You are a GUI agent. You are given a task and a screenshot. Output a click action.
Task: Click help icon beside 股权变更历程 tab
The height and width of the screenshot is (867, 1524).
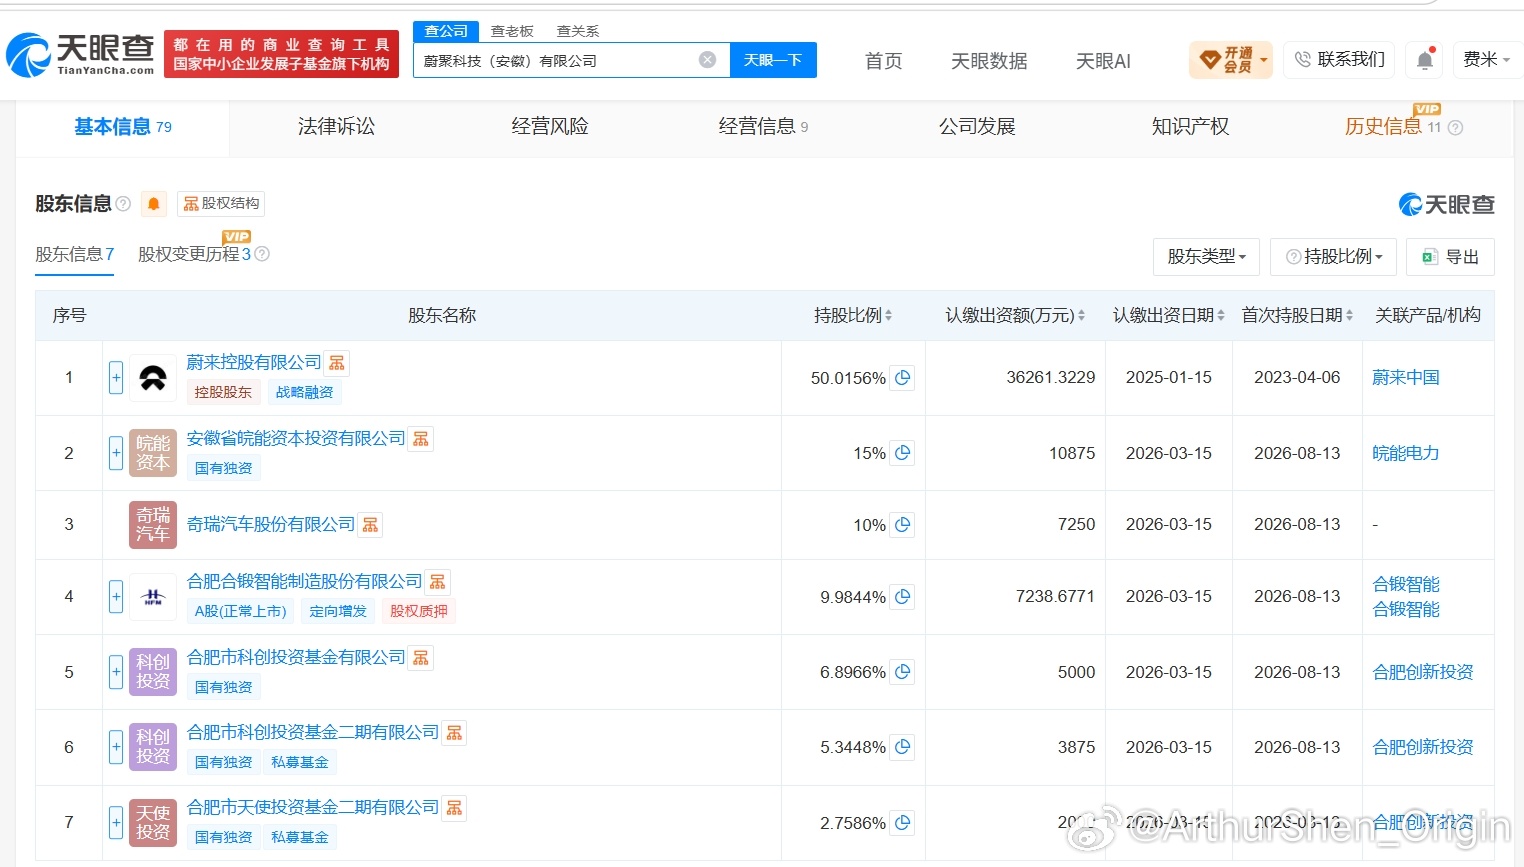click(x=262, y=254)
